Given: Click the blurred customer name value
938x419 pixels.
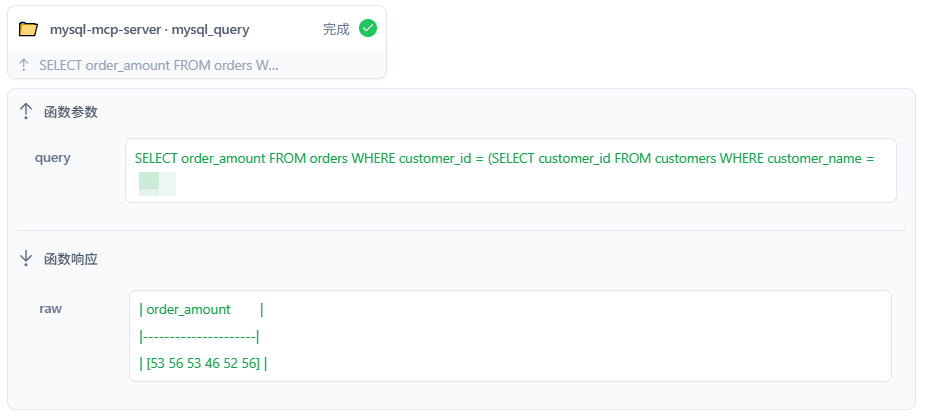Looking at the screenshot, I should 157,184.
